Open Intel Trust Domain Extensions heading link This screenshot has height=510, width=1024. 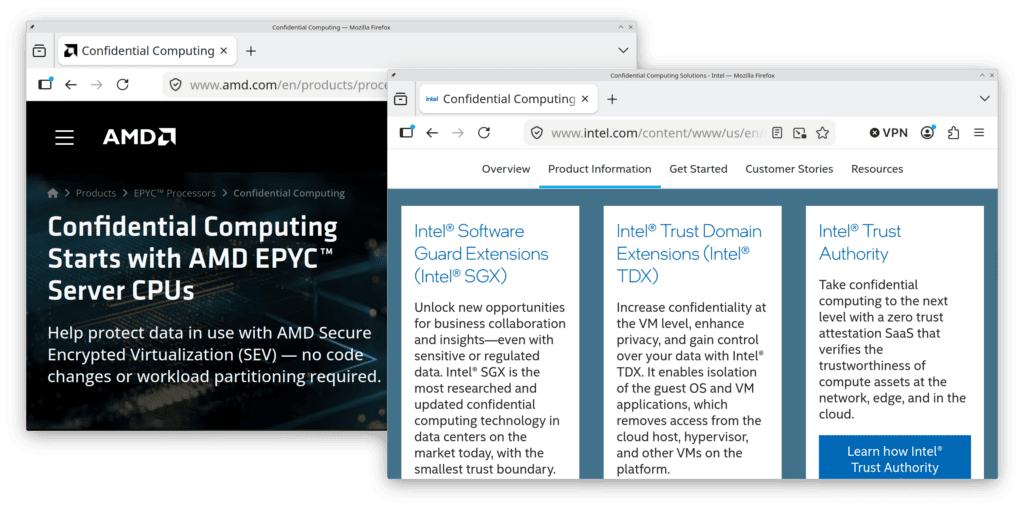(x=689, y=254)
